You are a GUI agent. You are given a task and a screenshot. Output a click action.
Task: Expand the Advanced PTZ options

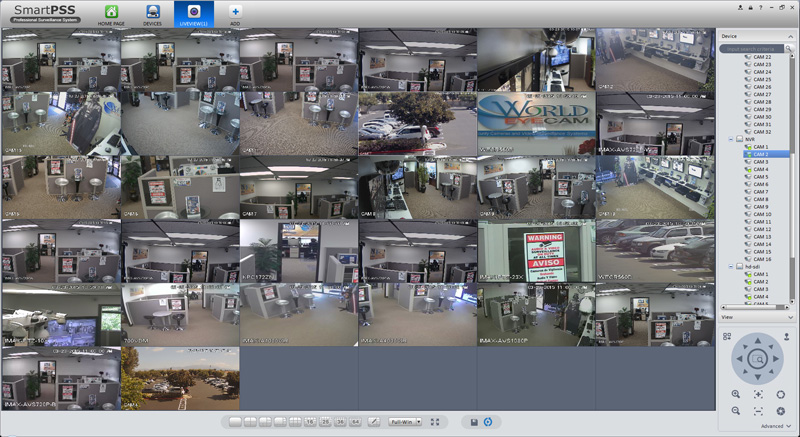click(777, 426)
